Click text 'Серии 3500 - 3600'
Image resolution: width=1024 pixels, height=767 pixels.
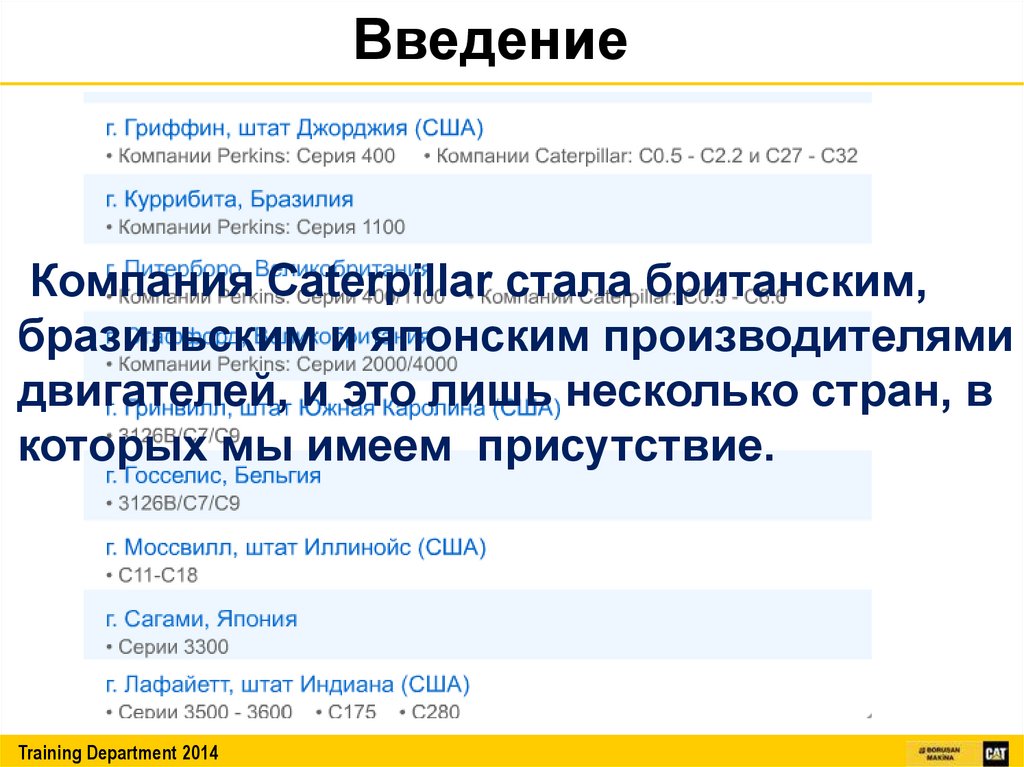coord(205,711)
